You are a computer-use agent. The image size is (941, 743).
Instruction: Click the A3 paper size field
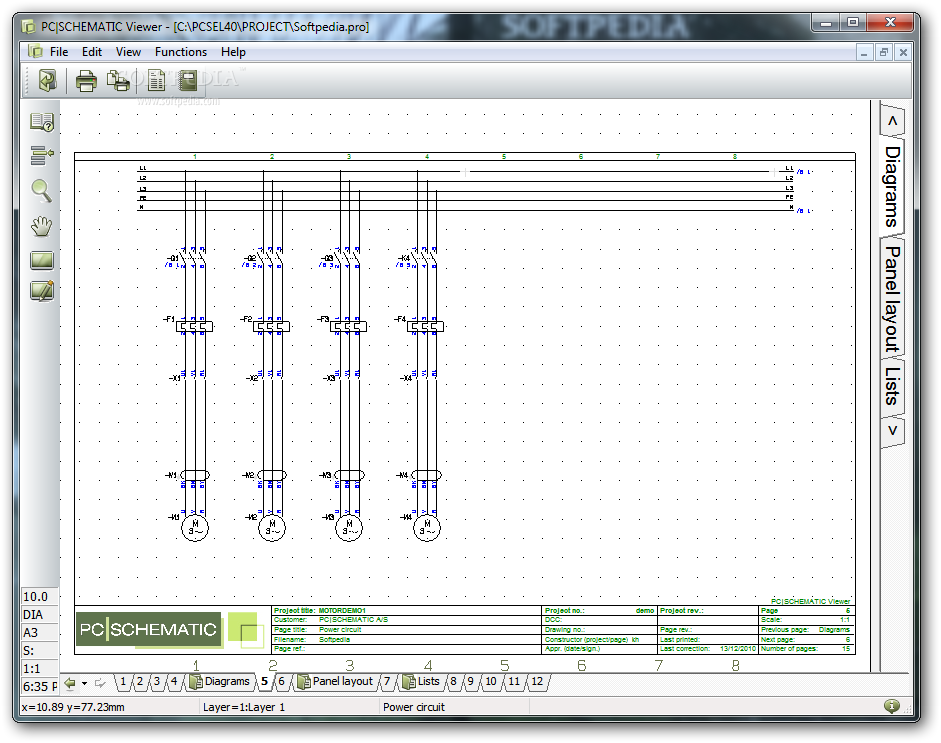40,633
